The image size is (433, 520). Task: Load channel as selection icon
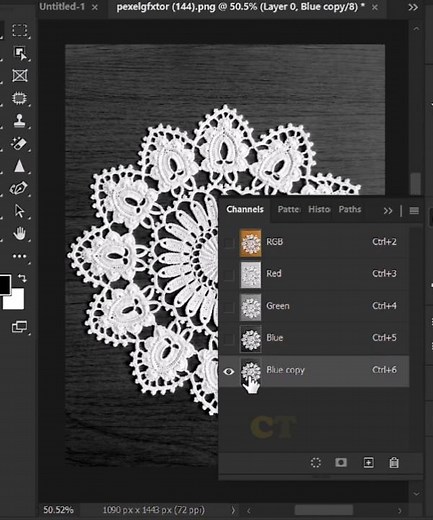click(316, 463)
